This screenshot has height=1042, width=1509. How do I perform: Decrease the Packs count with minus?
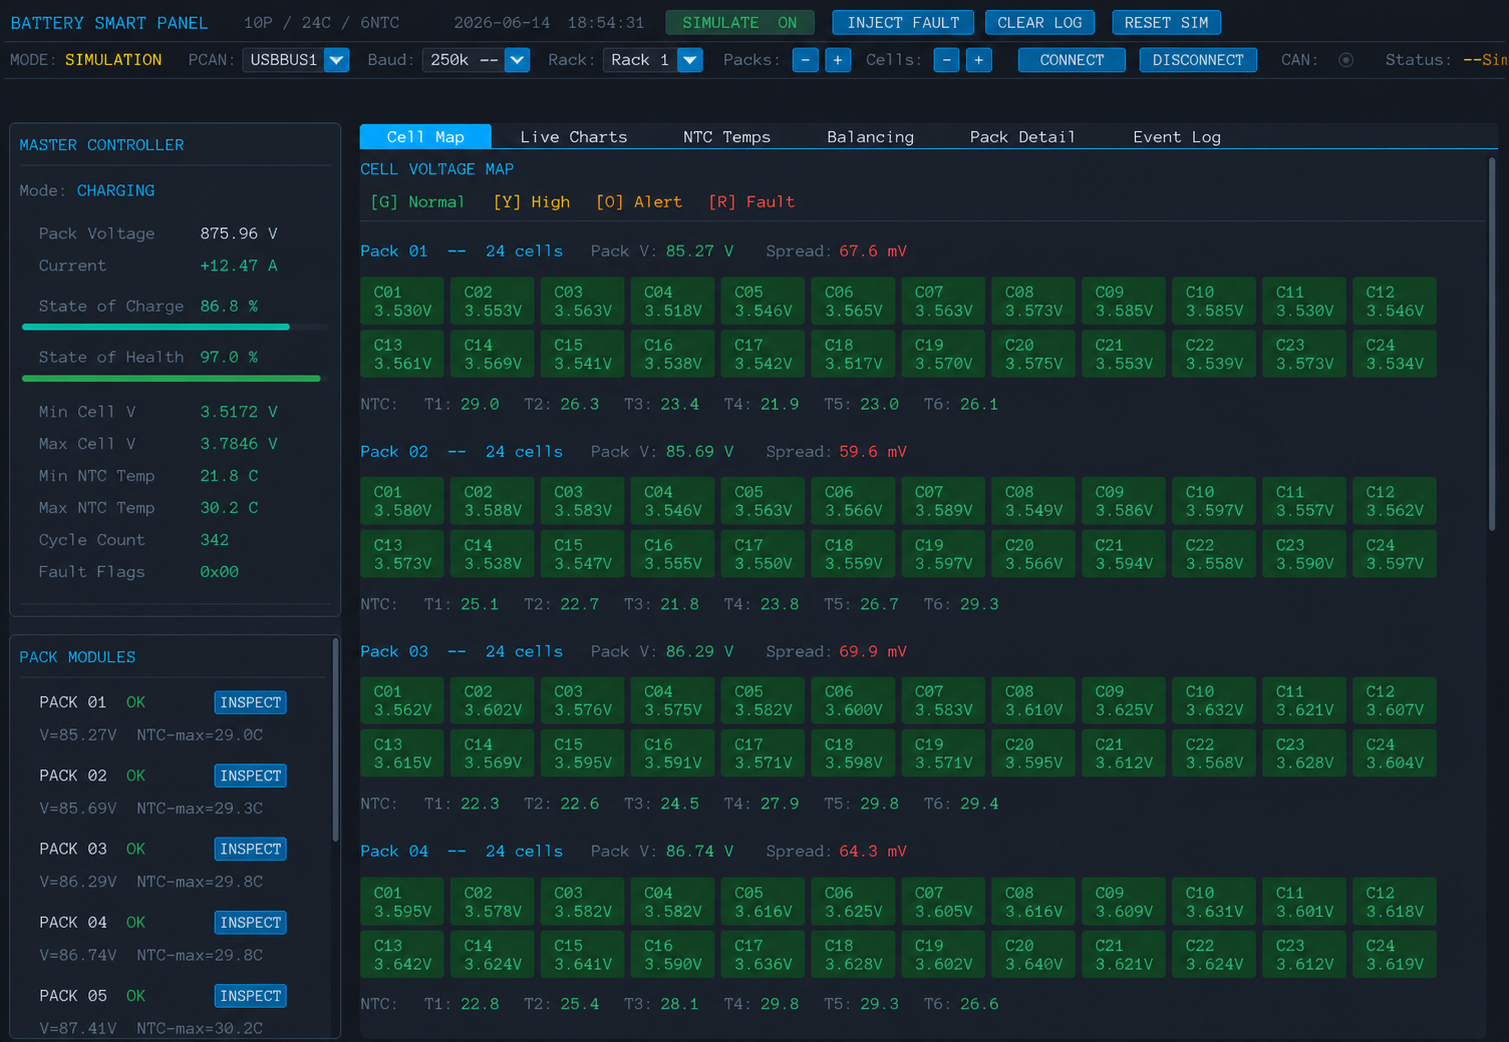click(805, 60)
